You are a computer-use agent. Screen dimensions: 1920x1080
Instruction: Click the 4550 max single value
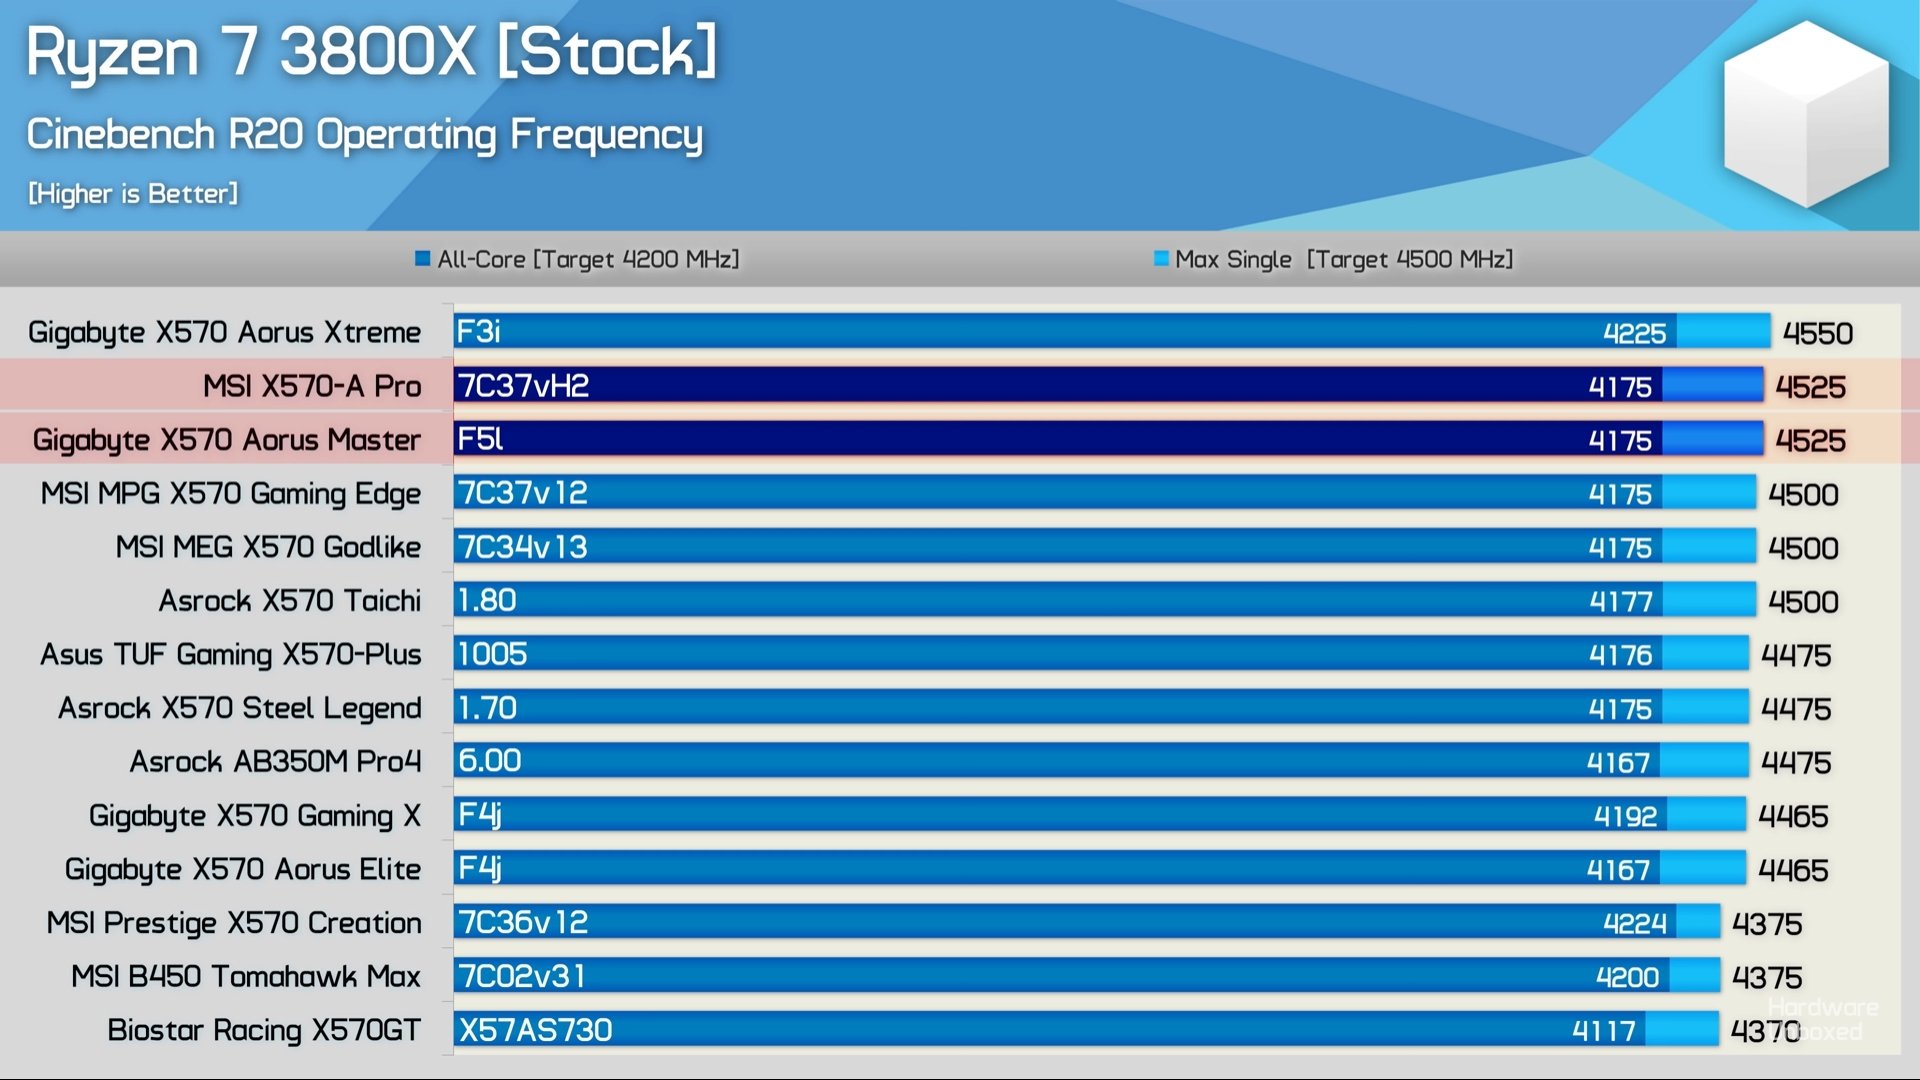(1817, 333)
